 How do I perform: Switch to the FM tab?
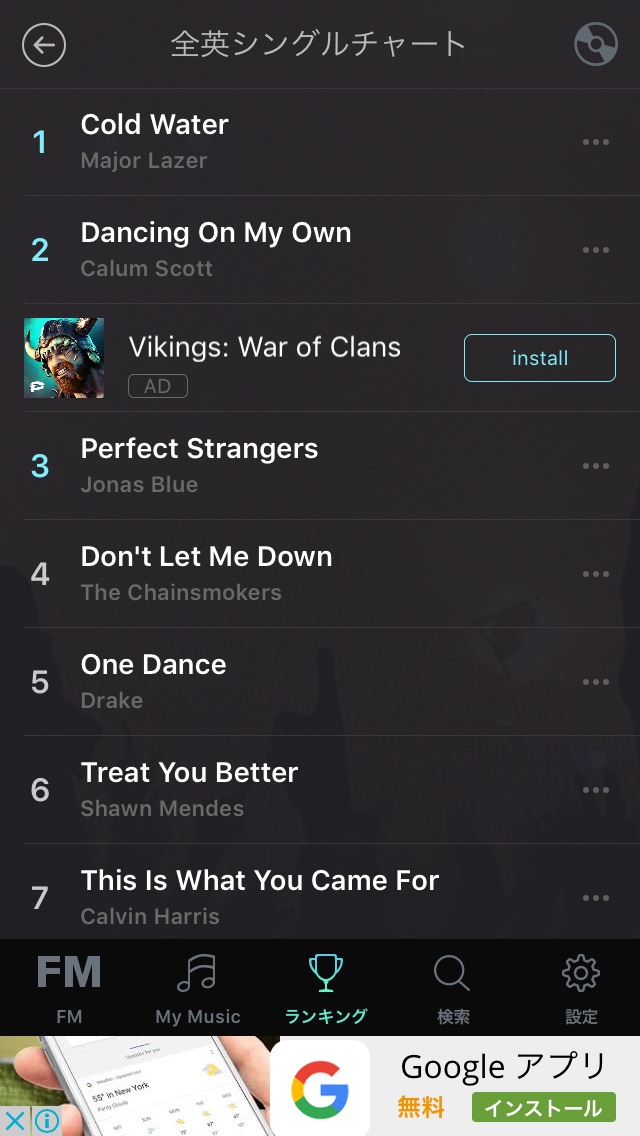(69, 988)
